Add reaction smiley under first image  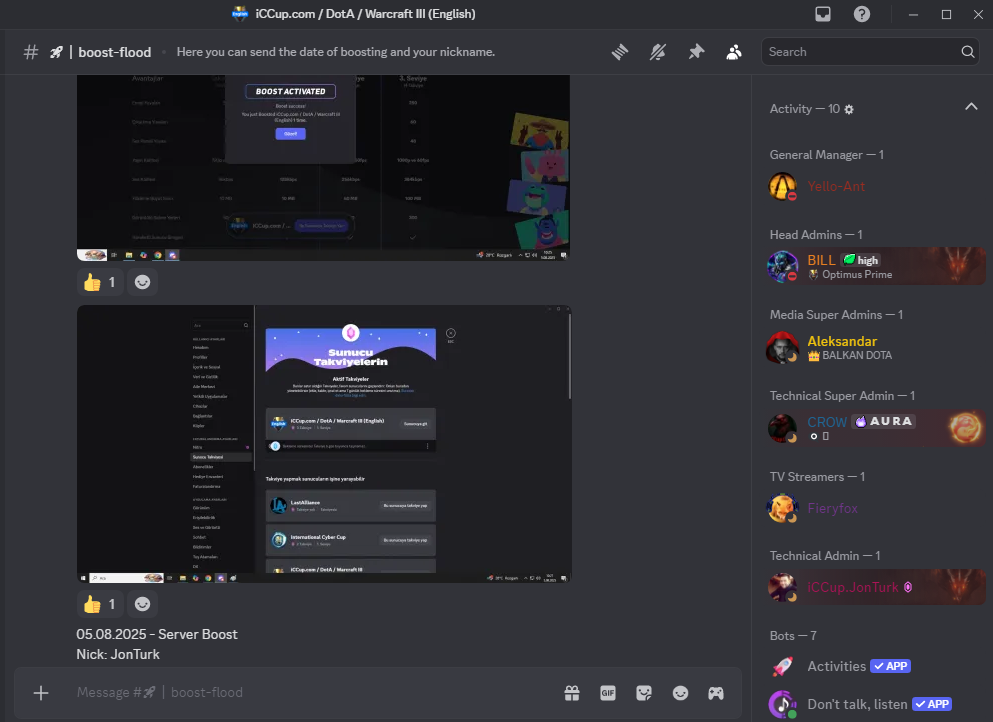click(x=142, y=282)
